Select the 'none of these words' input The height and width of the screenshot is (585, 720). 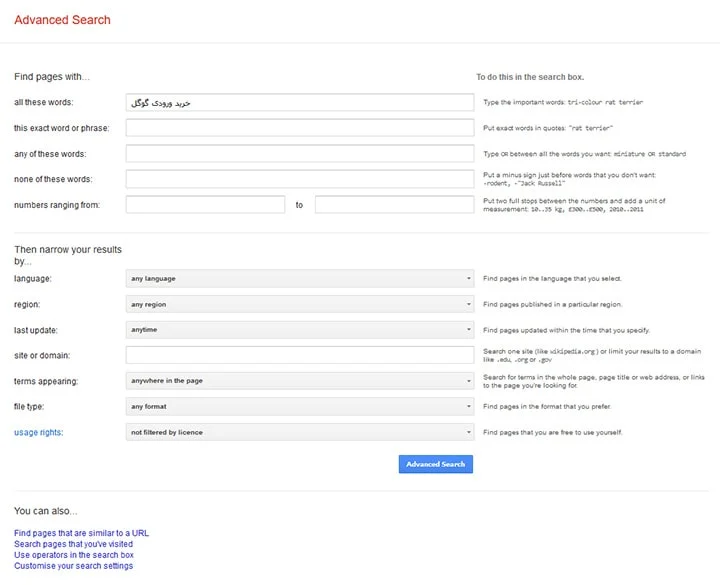[300, 179]
